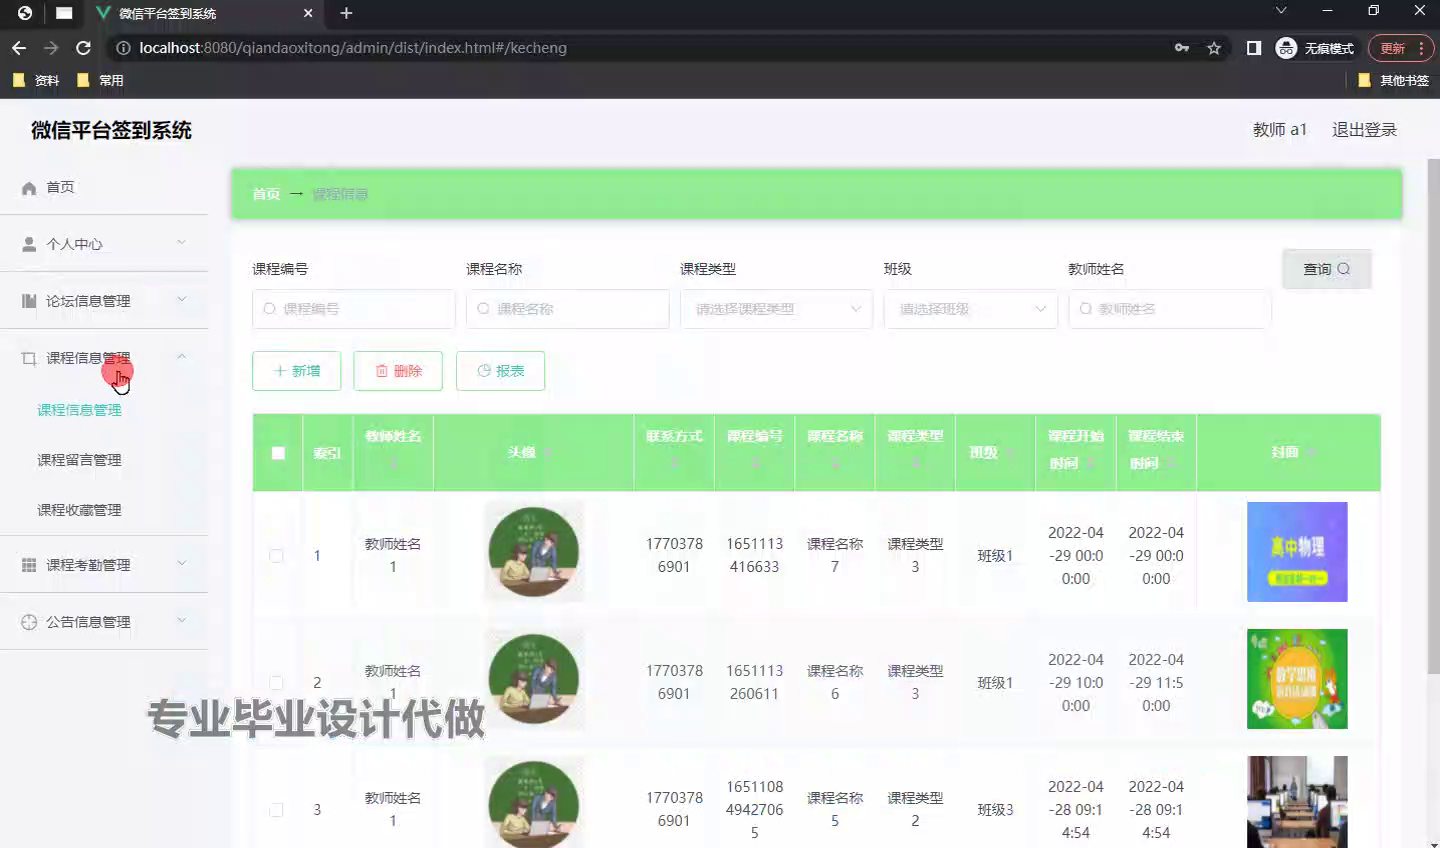Focus the 课程名称 search input
The height and width of the screenshot is (848, 1440).
pos(568,309)
